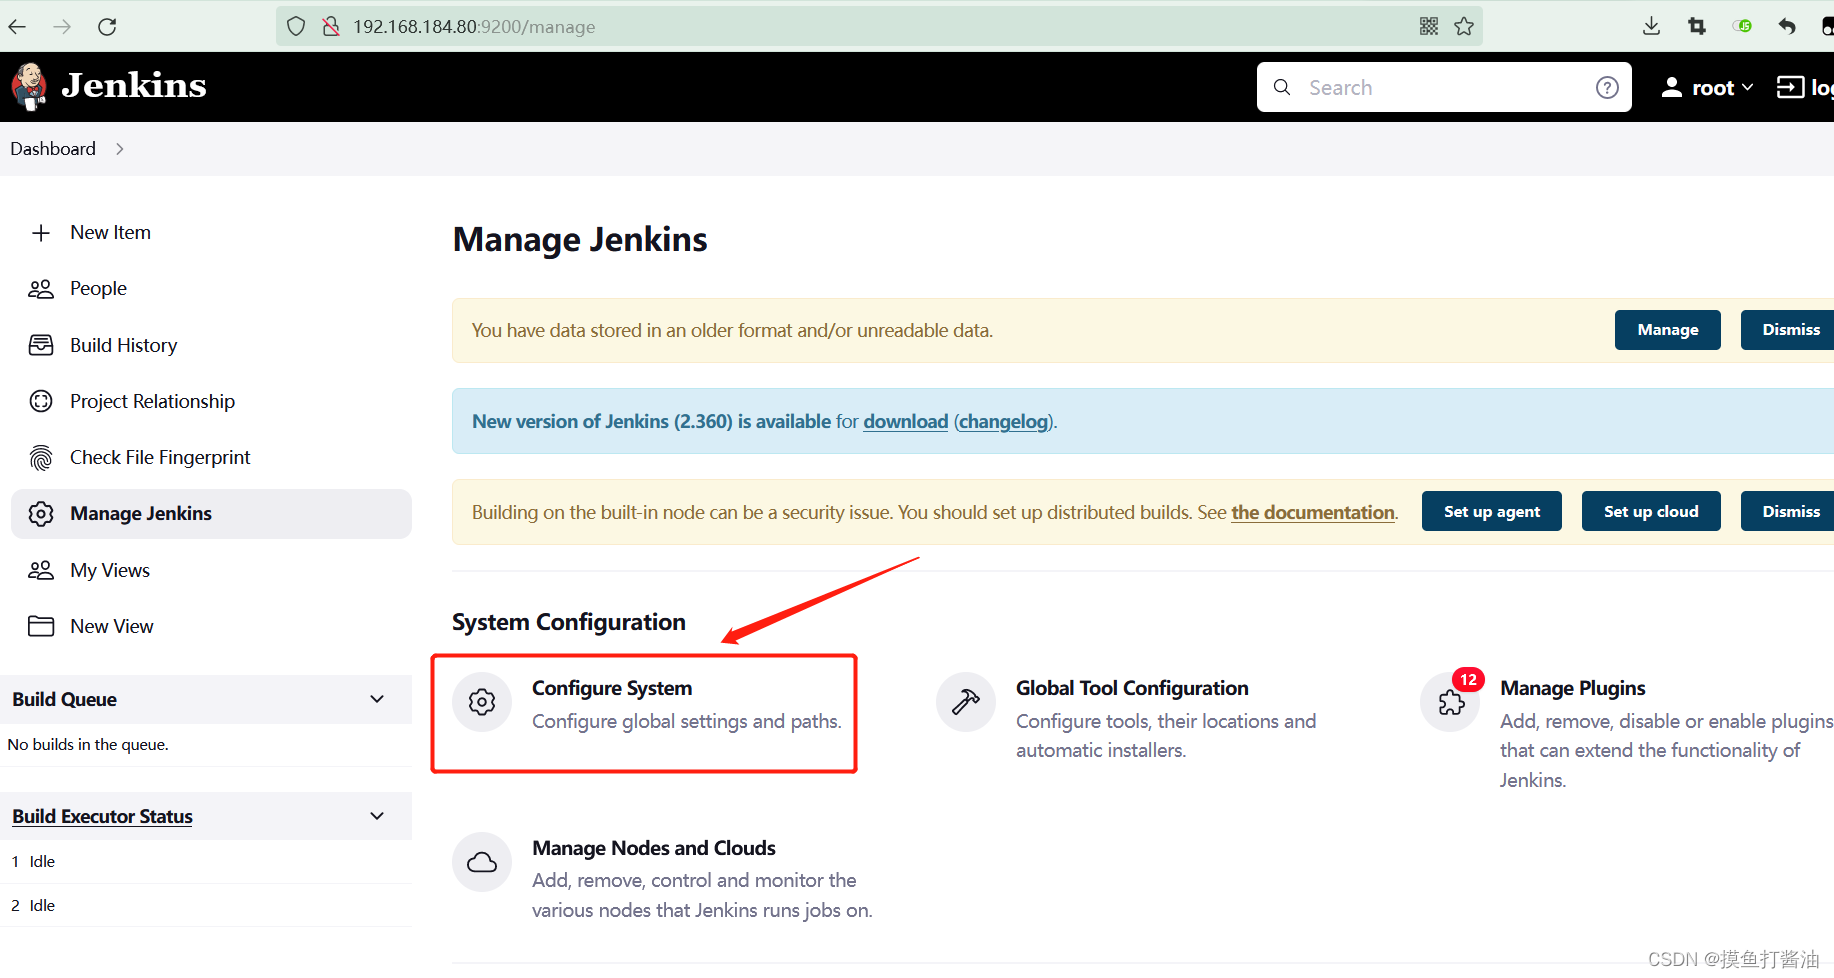1834x978 pixels.
Task: Click the Manage Nodes cloud icon
Action: [482, 862]
